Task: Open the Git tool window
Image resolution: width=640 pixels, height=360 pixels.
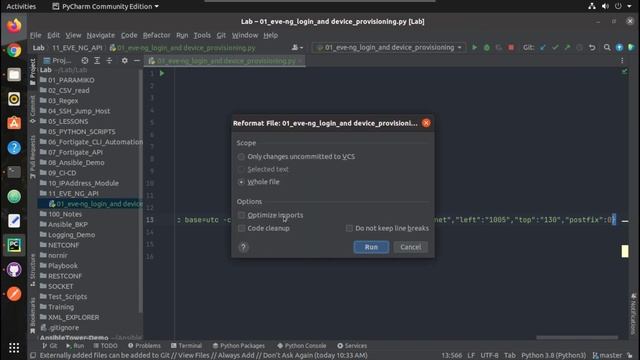Action: (x=49, y=346)
